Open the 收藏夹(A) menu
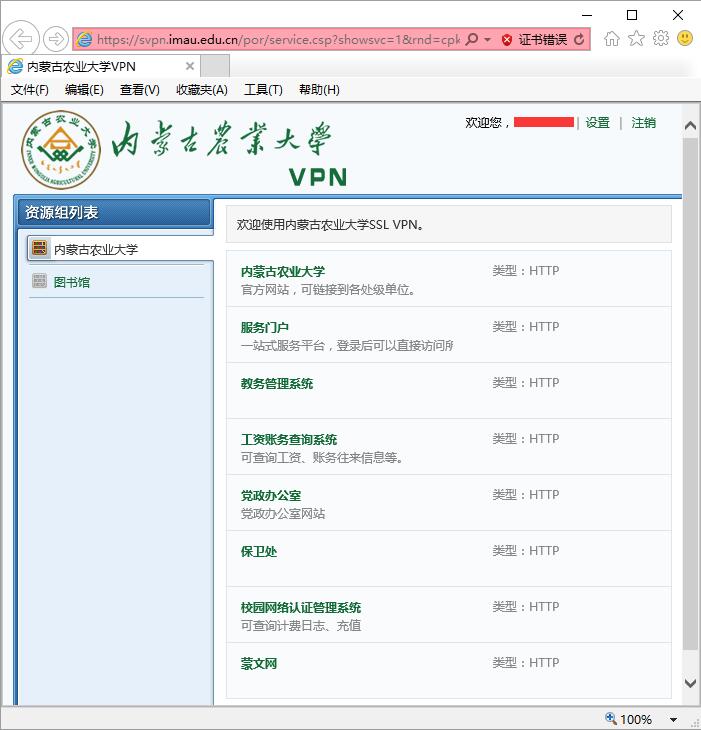The image size is (701, 730). tap(202, 90)
